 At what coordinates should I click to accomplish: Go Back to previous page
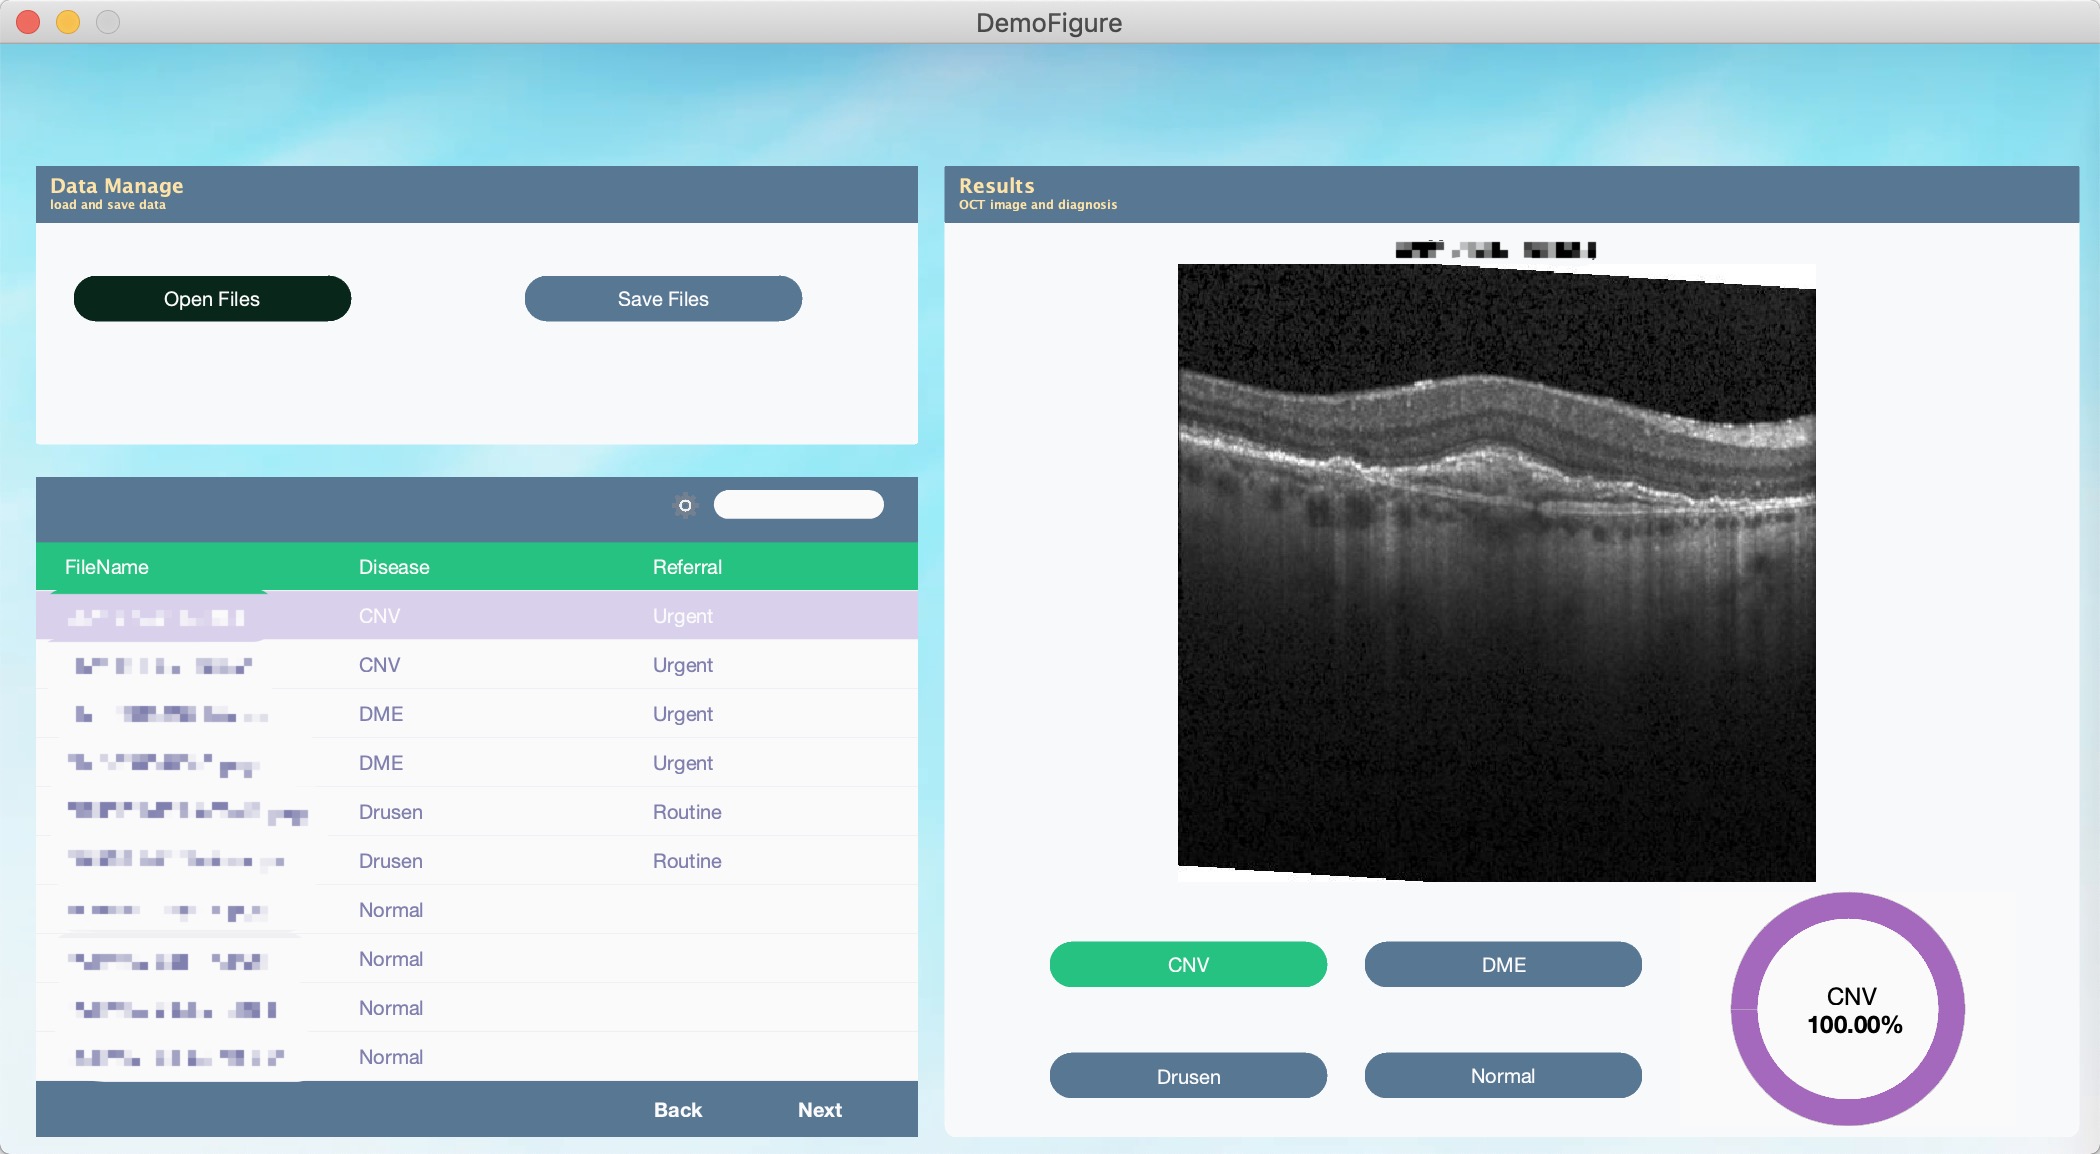pos(677,1109)
